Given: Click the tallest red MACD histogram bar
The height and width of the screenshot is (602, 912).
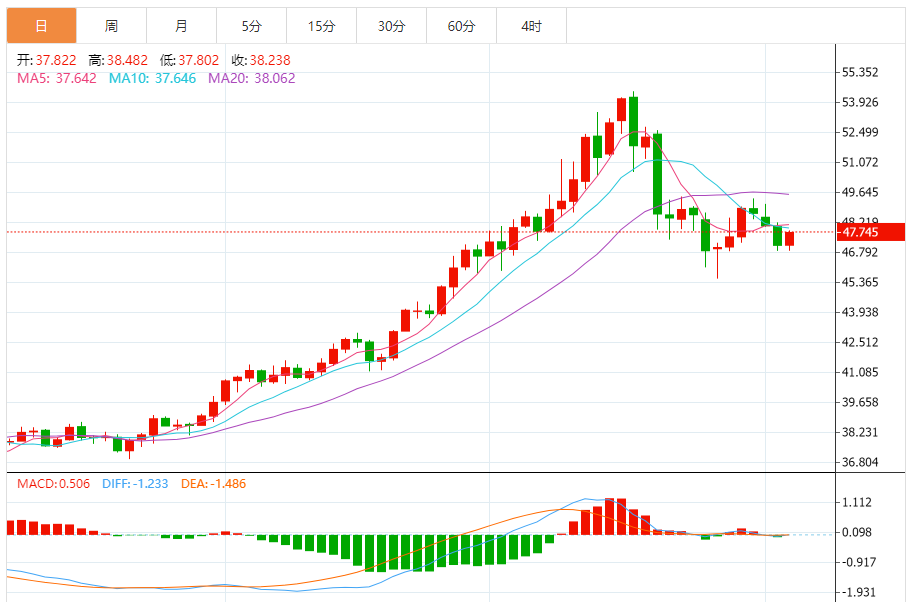Looking at the screenshot, I should pos(609,516).
